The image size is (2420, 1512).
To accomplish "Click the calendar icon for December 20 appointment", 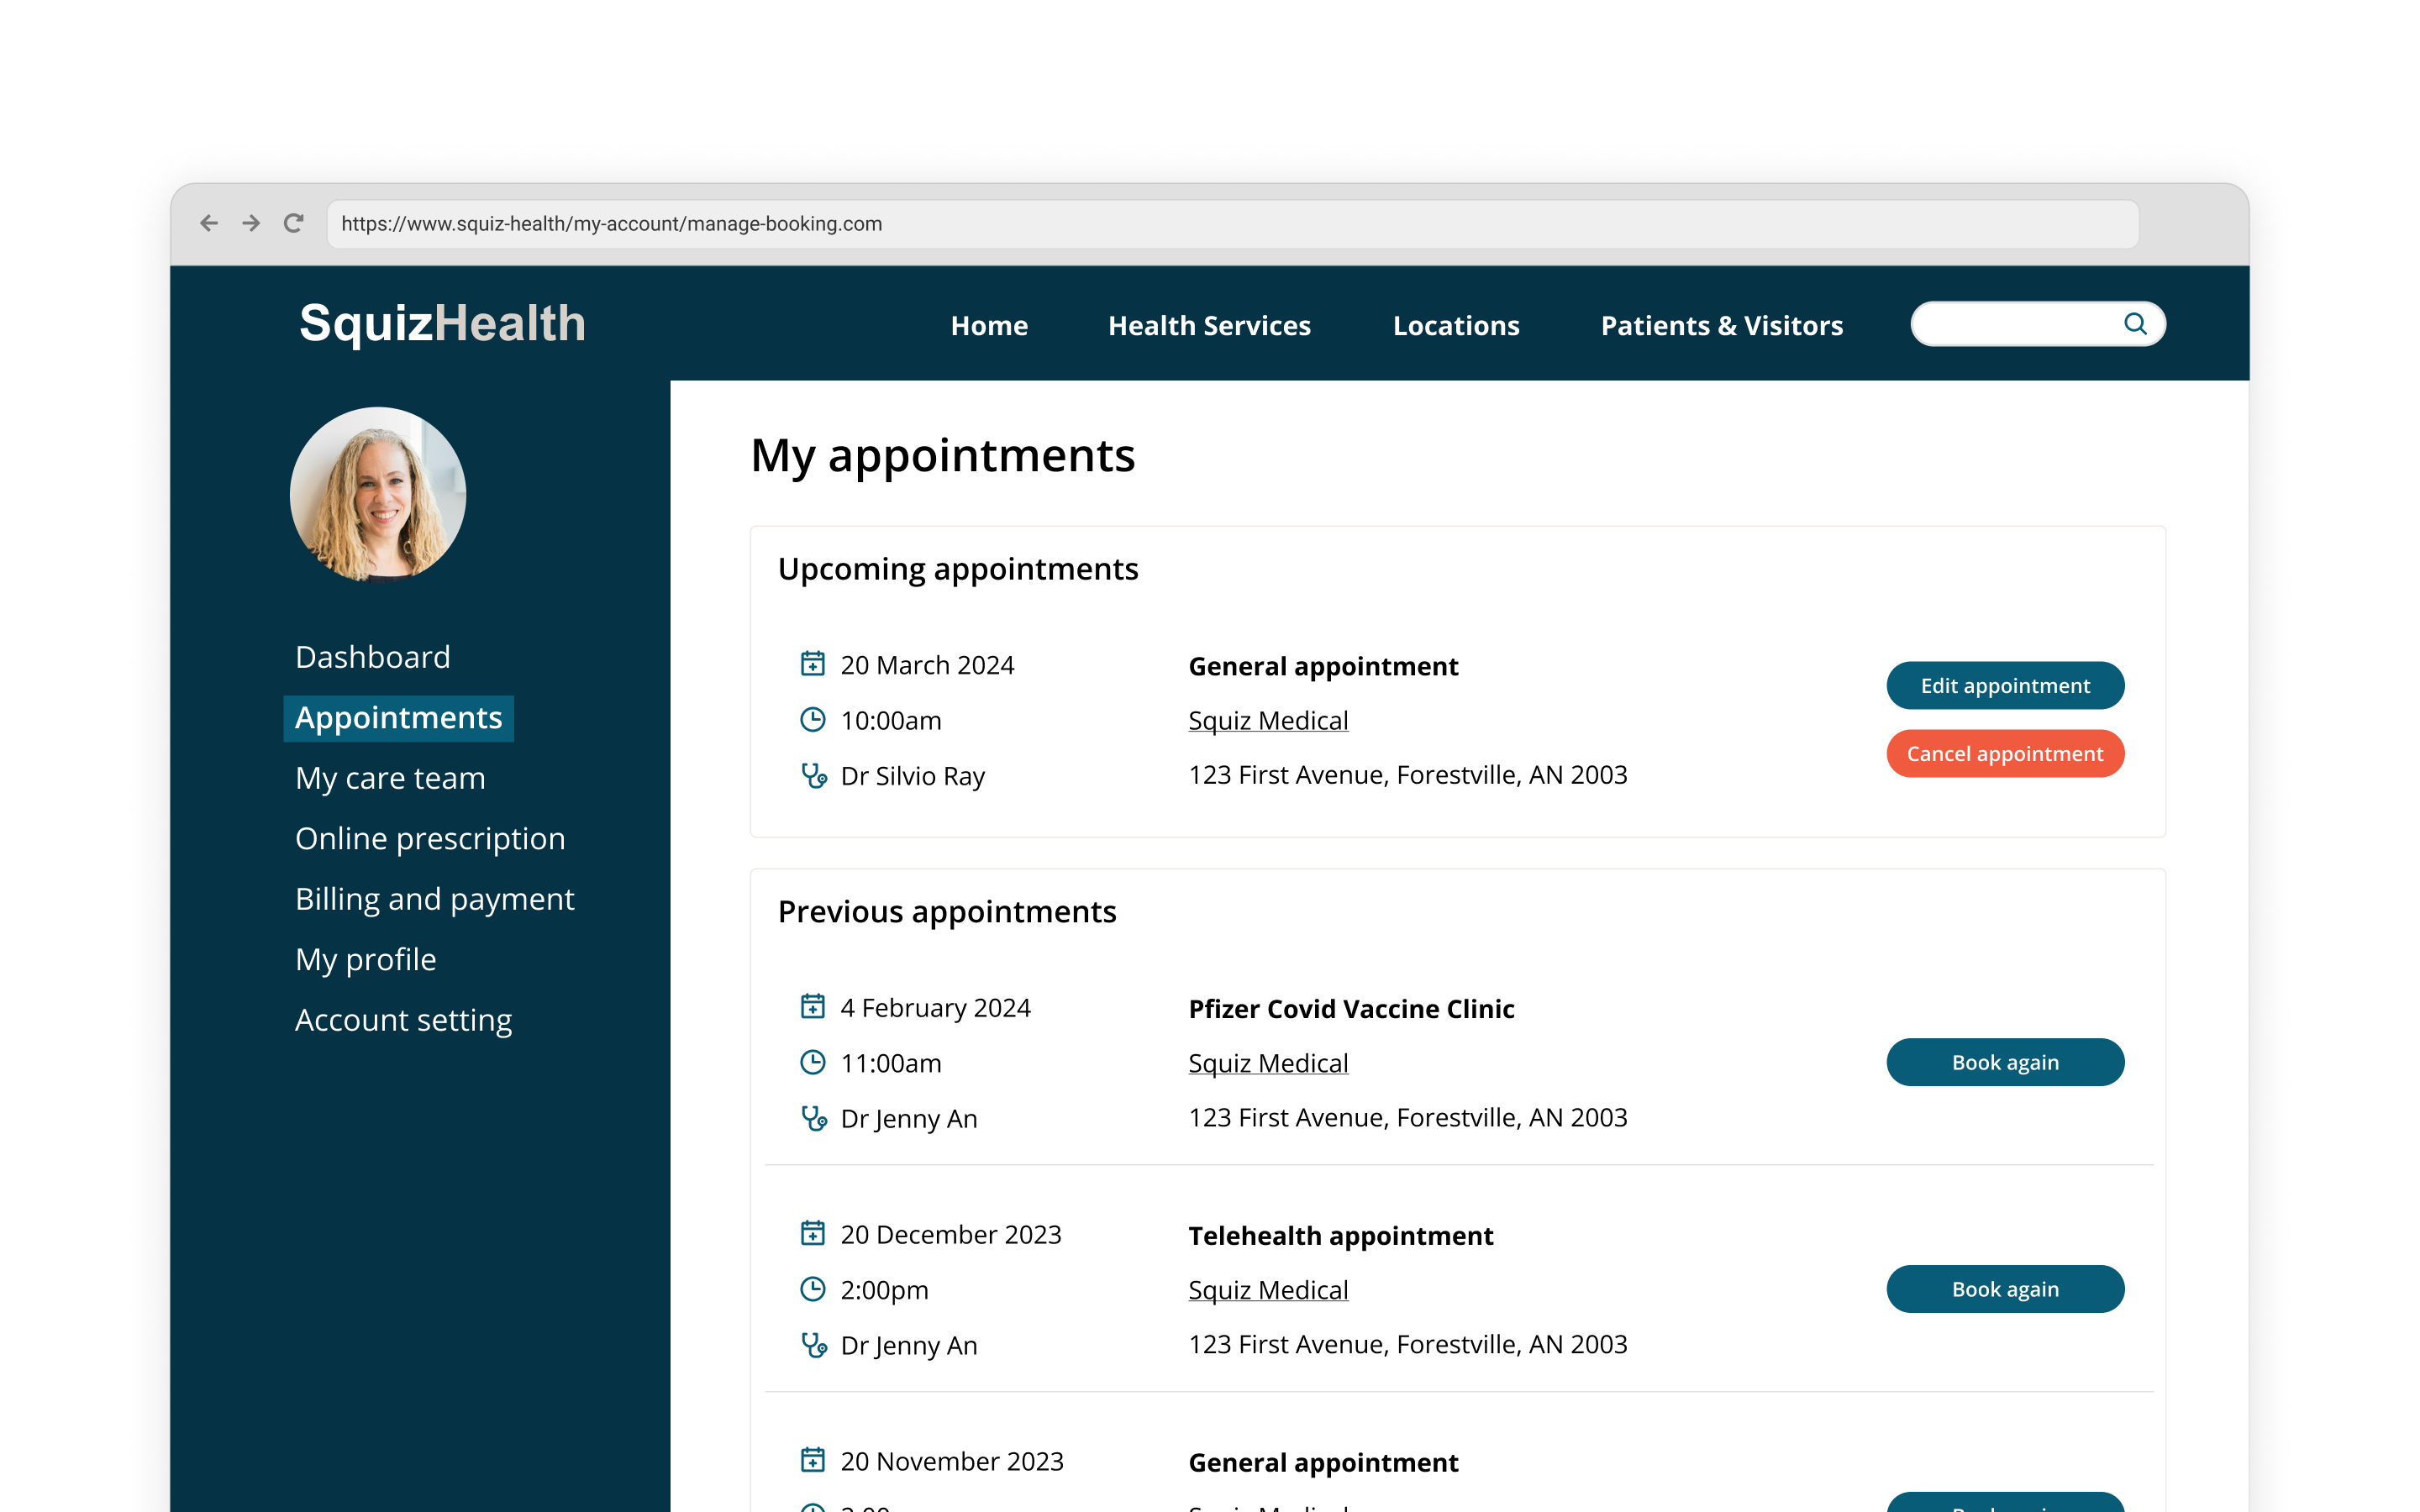I will pos(812,1233).
